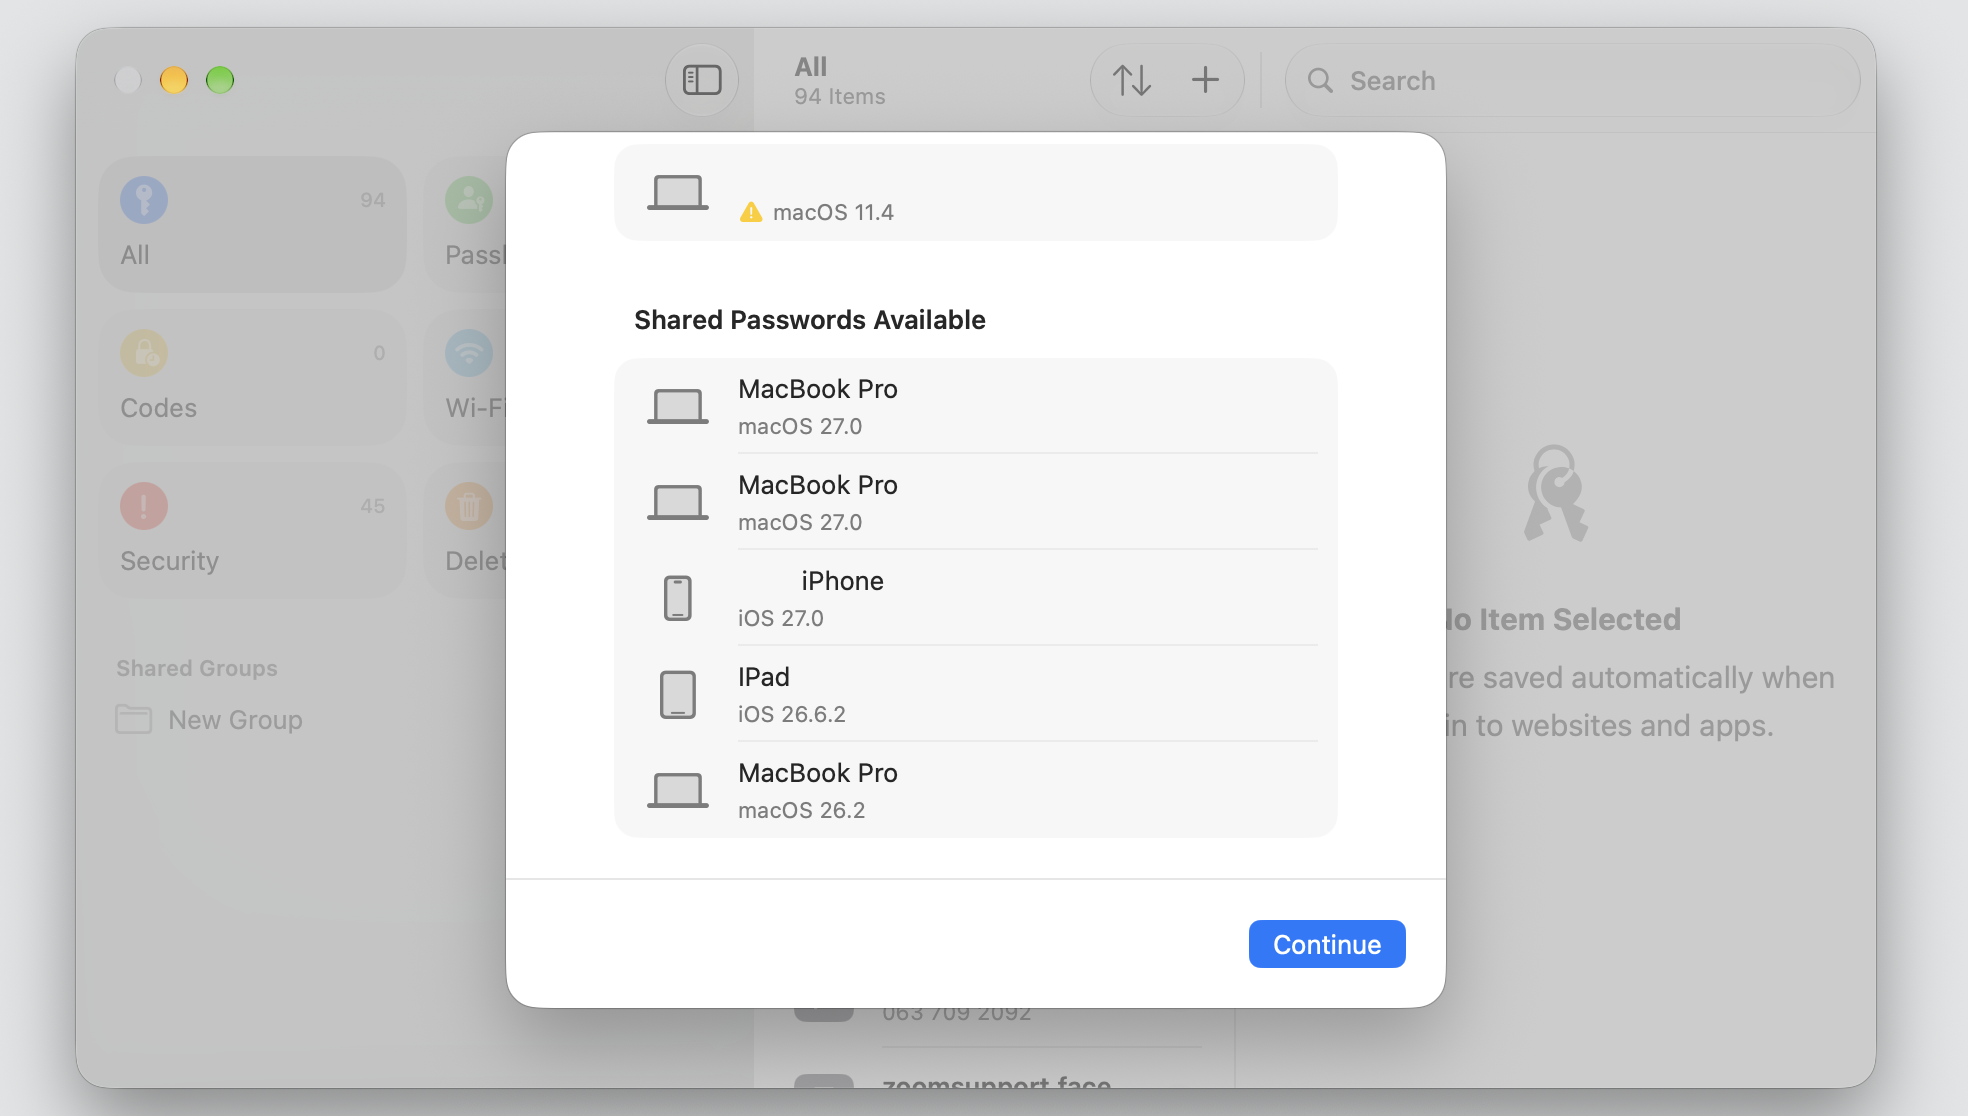Viewport: 1968px width, 1116px height.
Task: Open the Wi-Fi category icon
Action: tap(469, 353)
